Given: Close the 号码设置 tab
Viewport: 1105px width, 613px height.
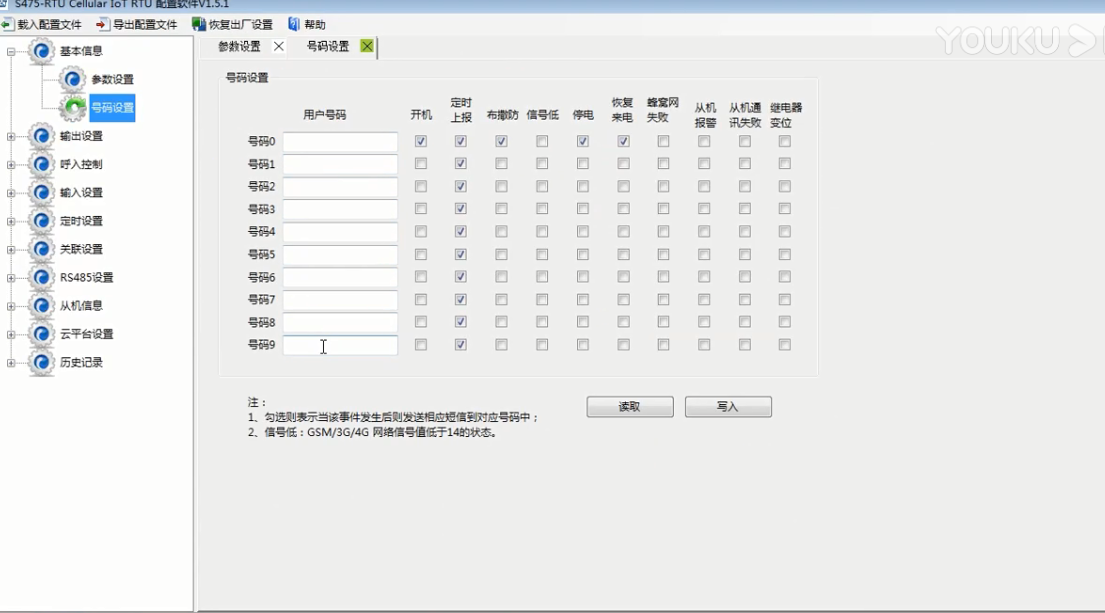Looking at the screenshot, I should pyautogui.click(x=367, y=46).
